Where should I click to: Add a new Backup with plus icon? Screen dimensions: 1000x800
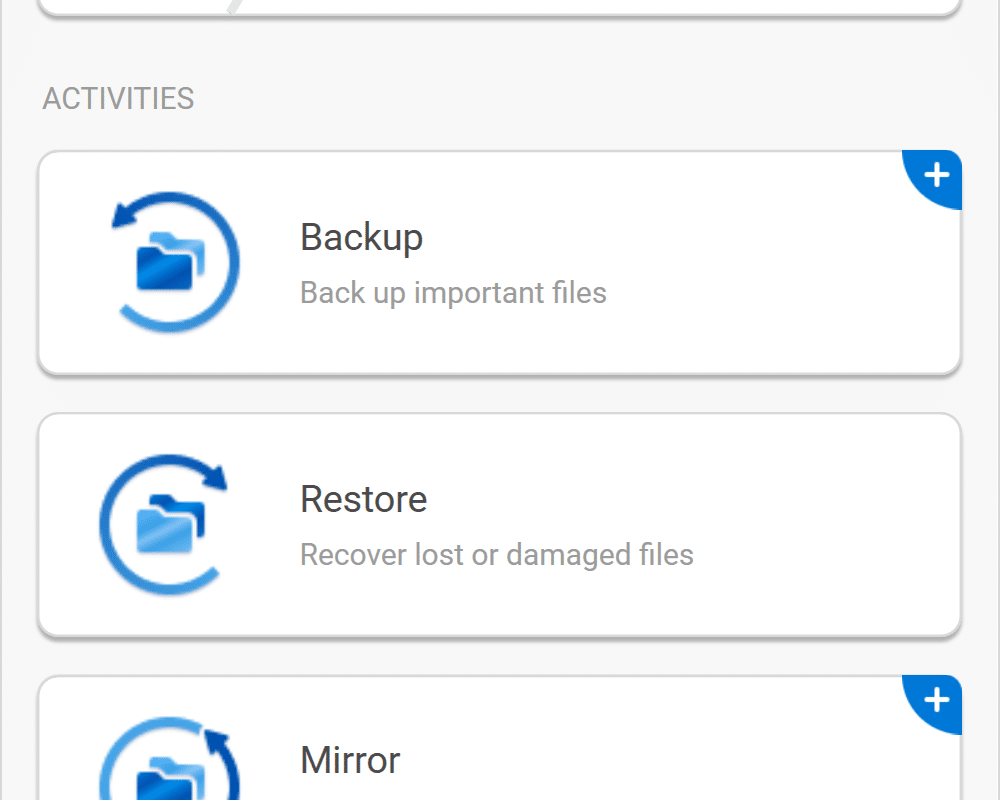pos(936,175)
